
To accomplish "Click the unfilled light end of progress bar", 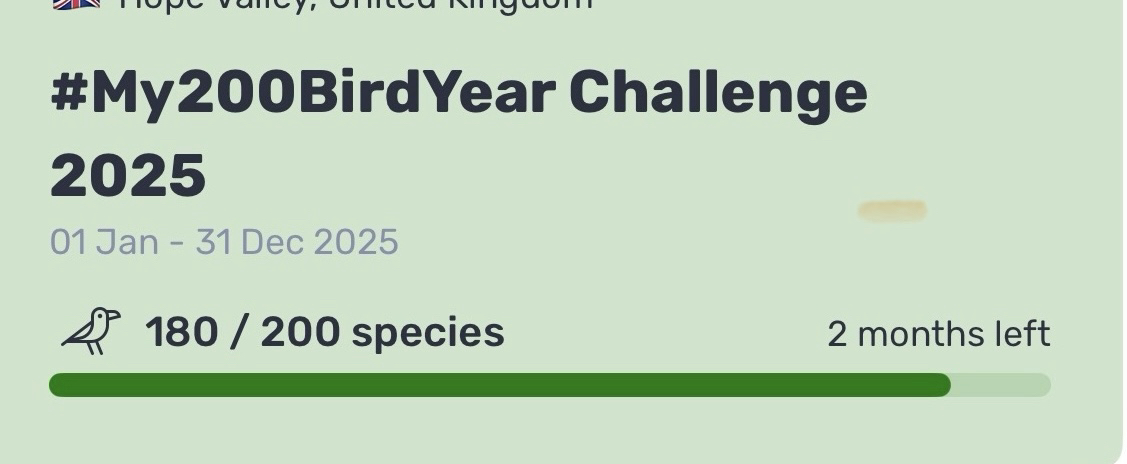I will (x=1000, y=385).
